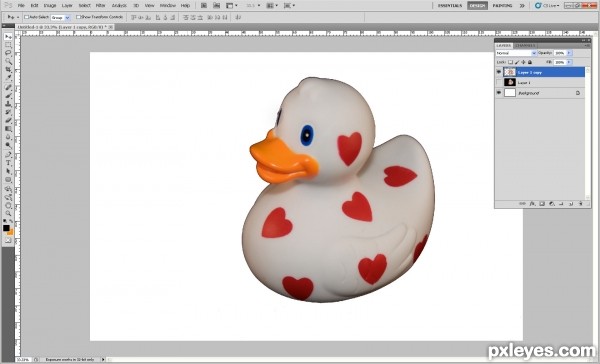Select the Gradient tool
The image size is (600, 364).
click(8, 129)
